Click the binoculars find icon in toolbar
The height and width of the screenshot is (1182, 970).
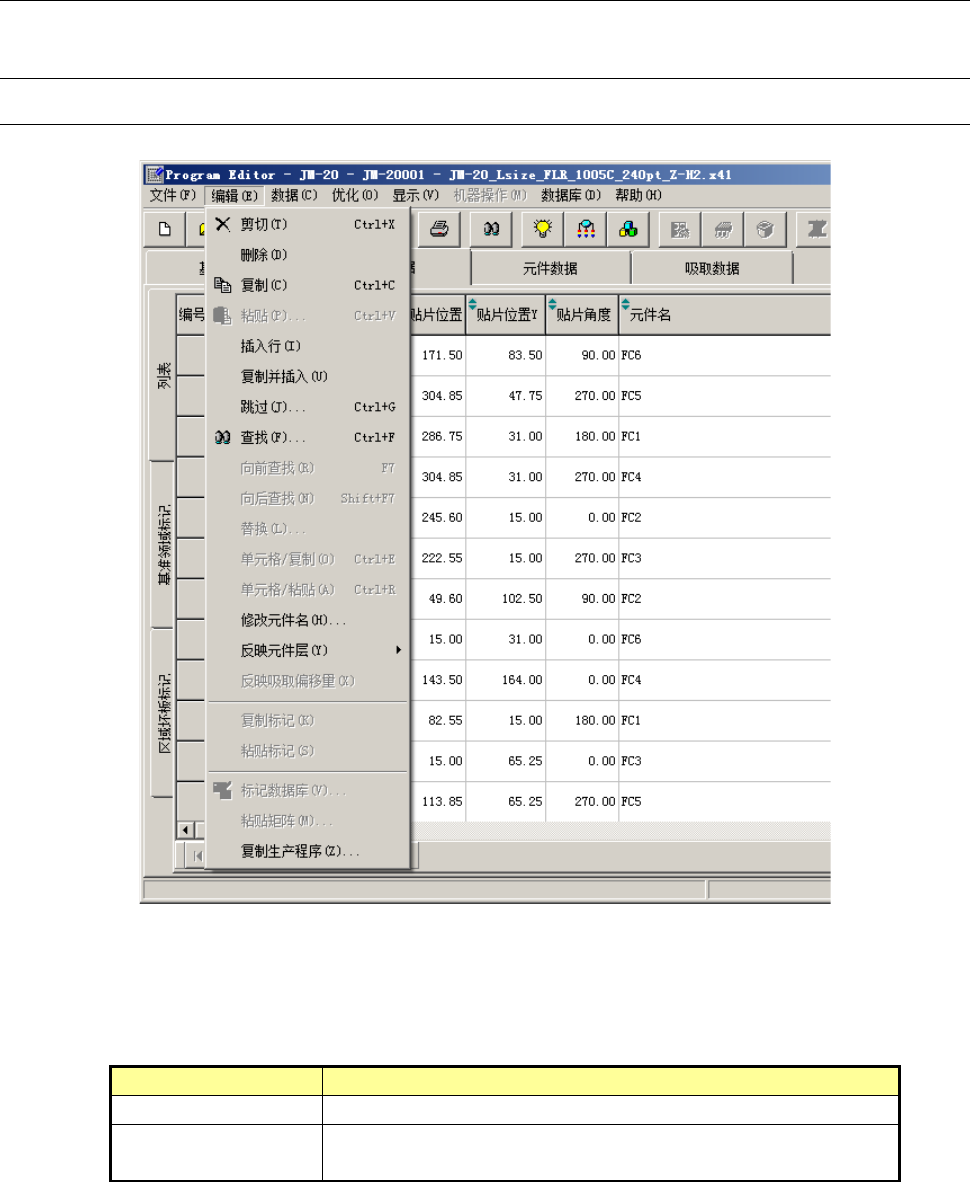(x=491, y=229)
